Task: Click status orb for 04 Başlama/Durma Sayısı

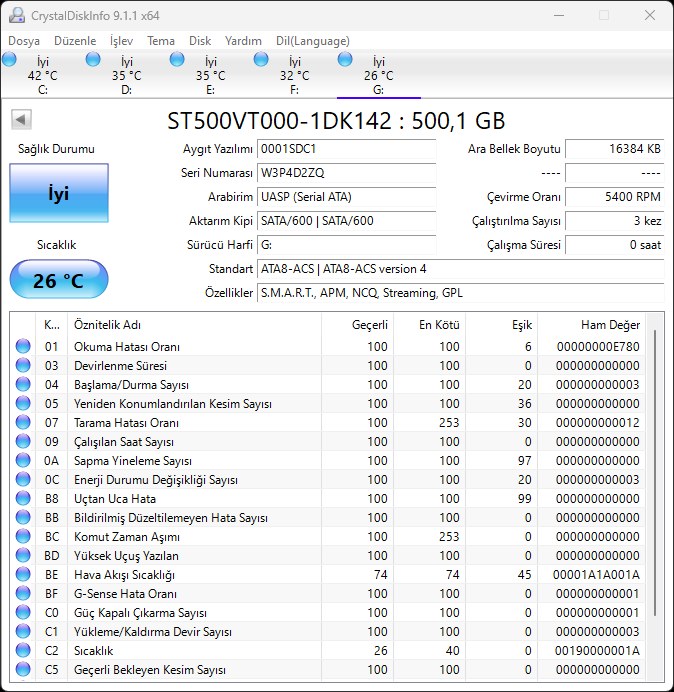Action: click(23, 384)
